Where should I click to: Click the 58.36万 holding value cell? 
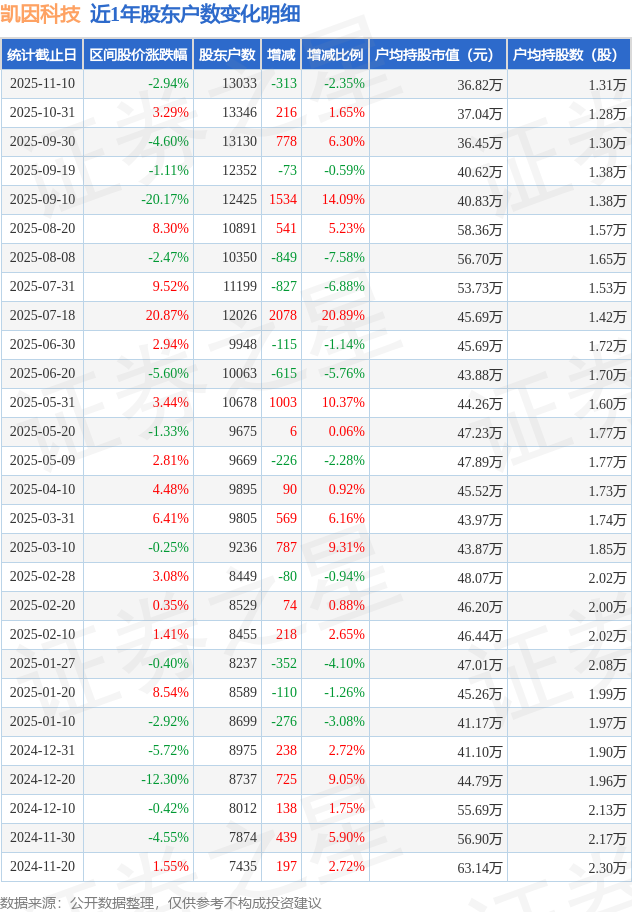[x=480, y=230]
